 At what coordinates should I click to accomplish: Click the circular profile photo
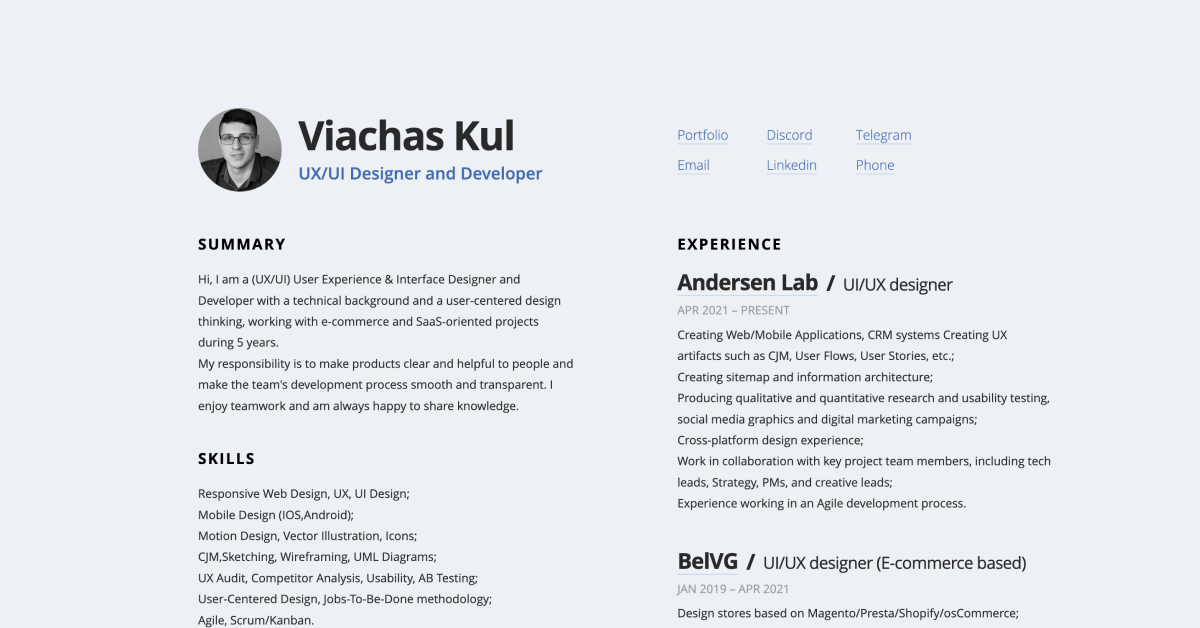click(x=240, y=150)
